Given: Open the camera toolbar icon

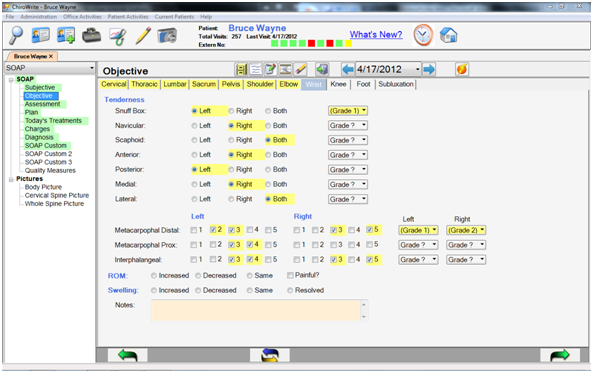Looking at the screenshot, I should tap(167, 36).
